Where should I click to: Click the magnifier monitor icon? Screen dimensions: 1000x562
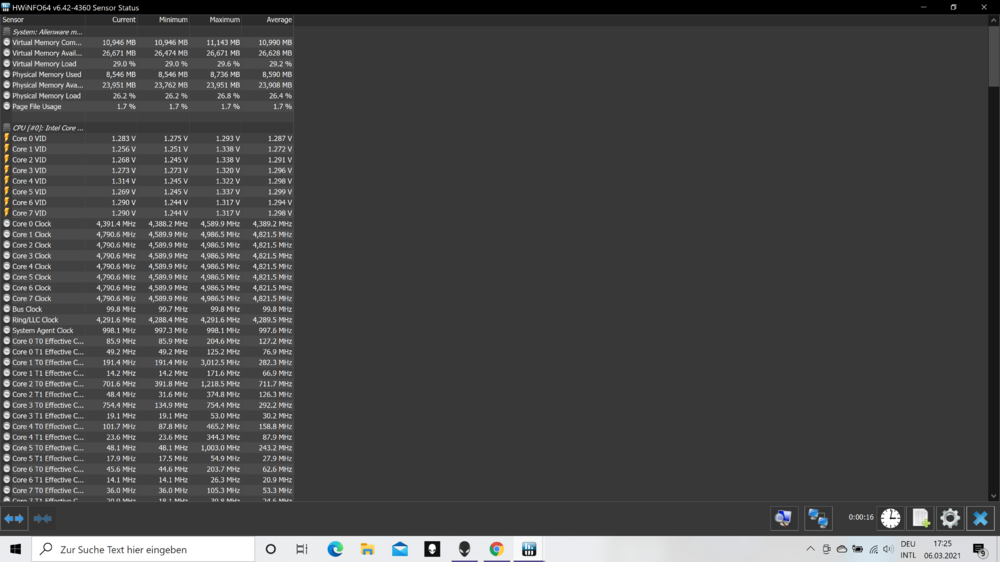pos(784,518)
